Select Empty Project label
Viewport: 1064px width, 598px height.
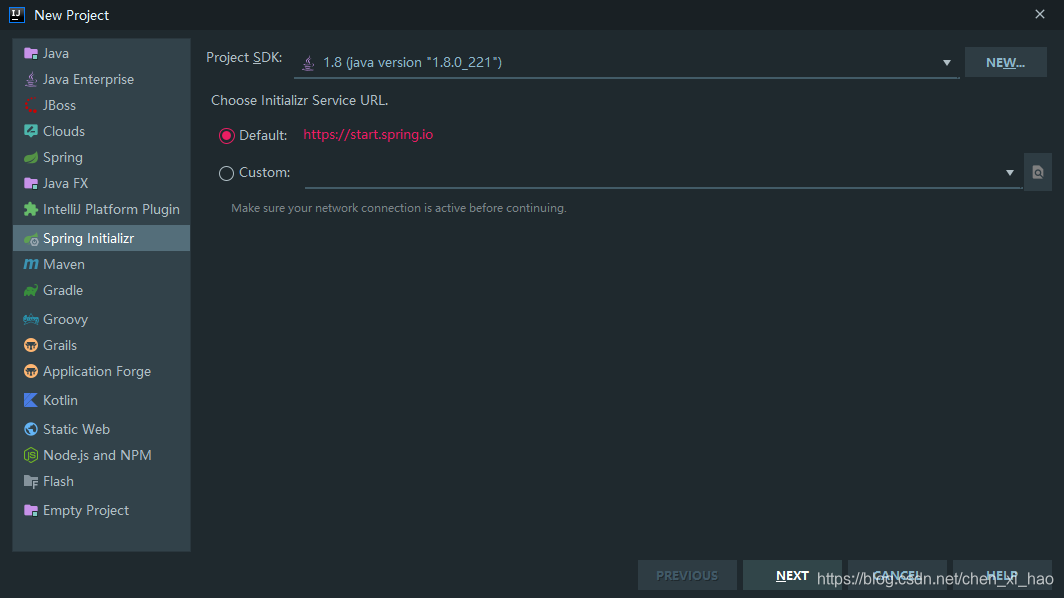coord(86,510)
